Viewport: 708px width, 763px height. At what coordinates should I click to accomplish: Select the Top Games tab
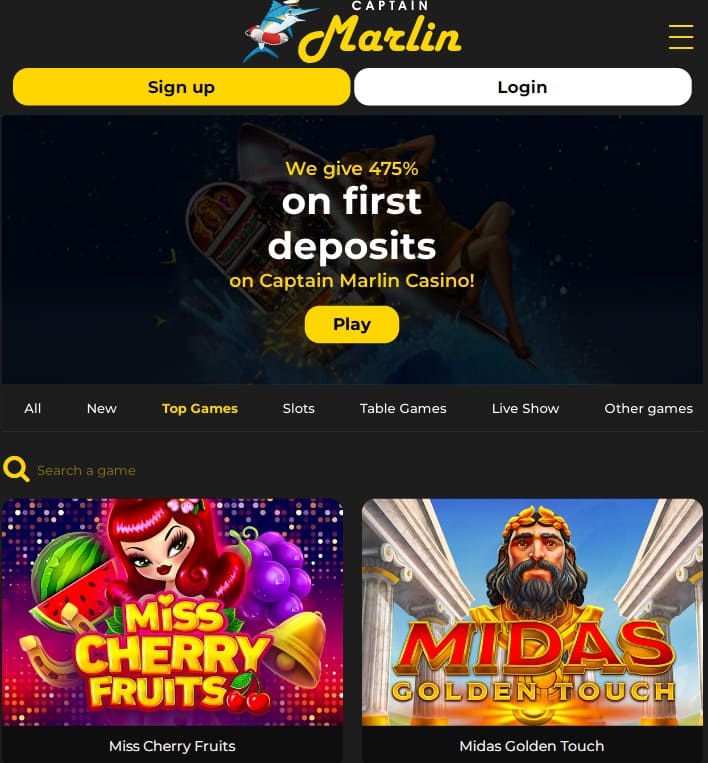(x=200, y=408)
